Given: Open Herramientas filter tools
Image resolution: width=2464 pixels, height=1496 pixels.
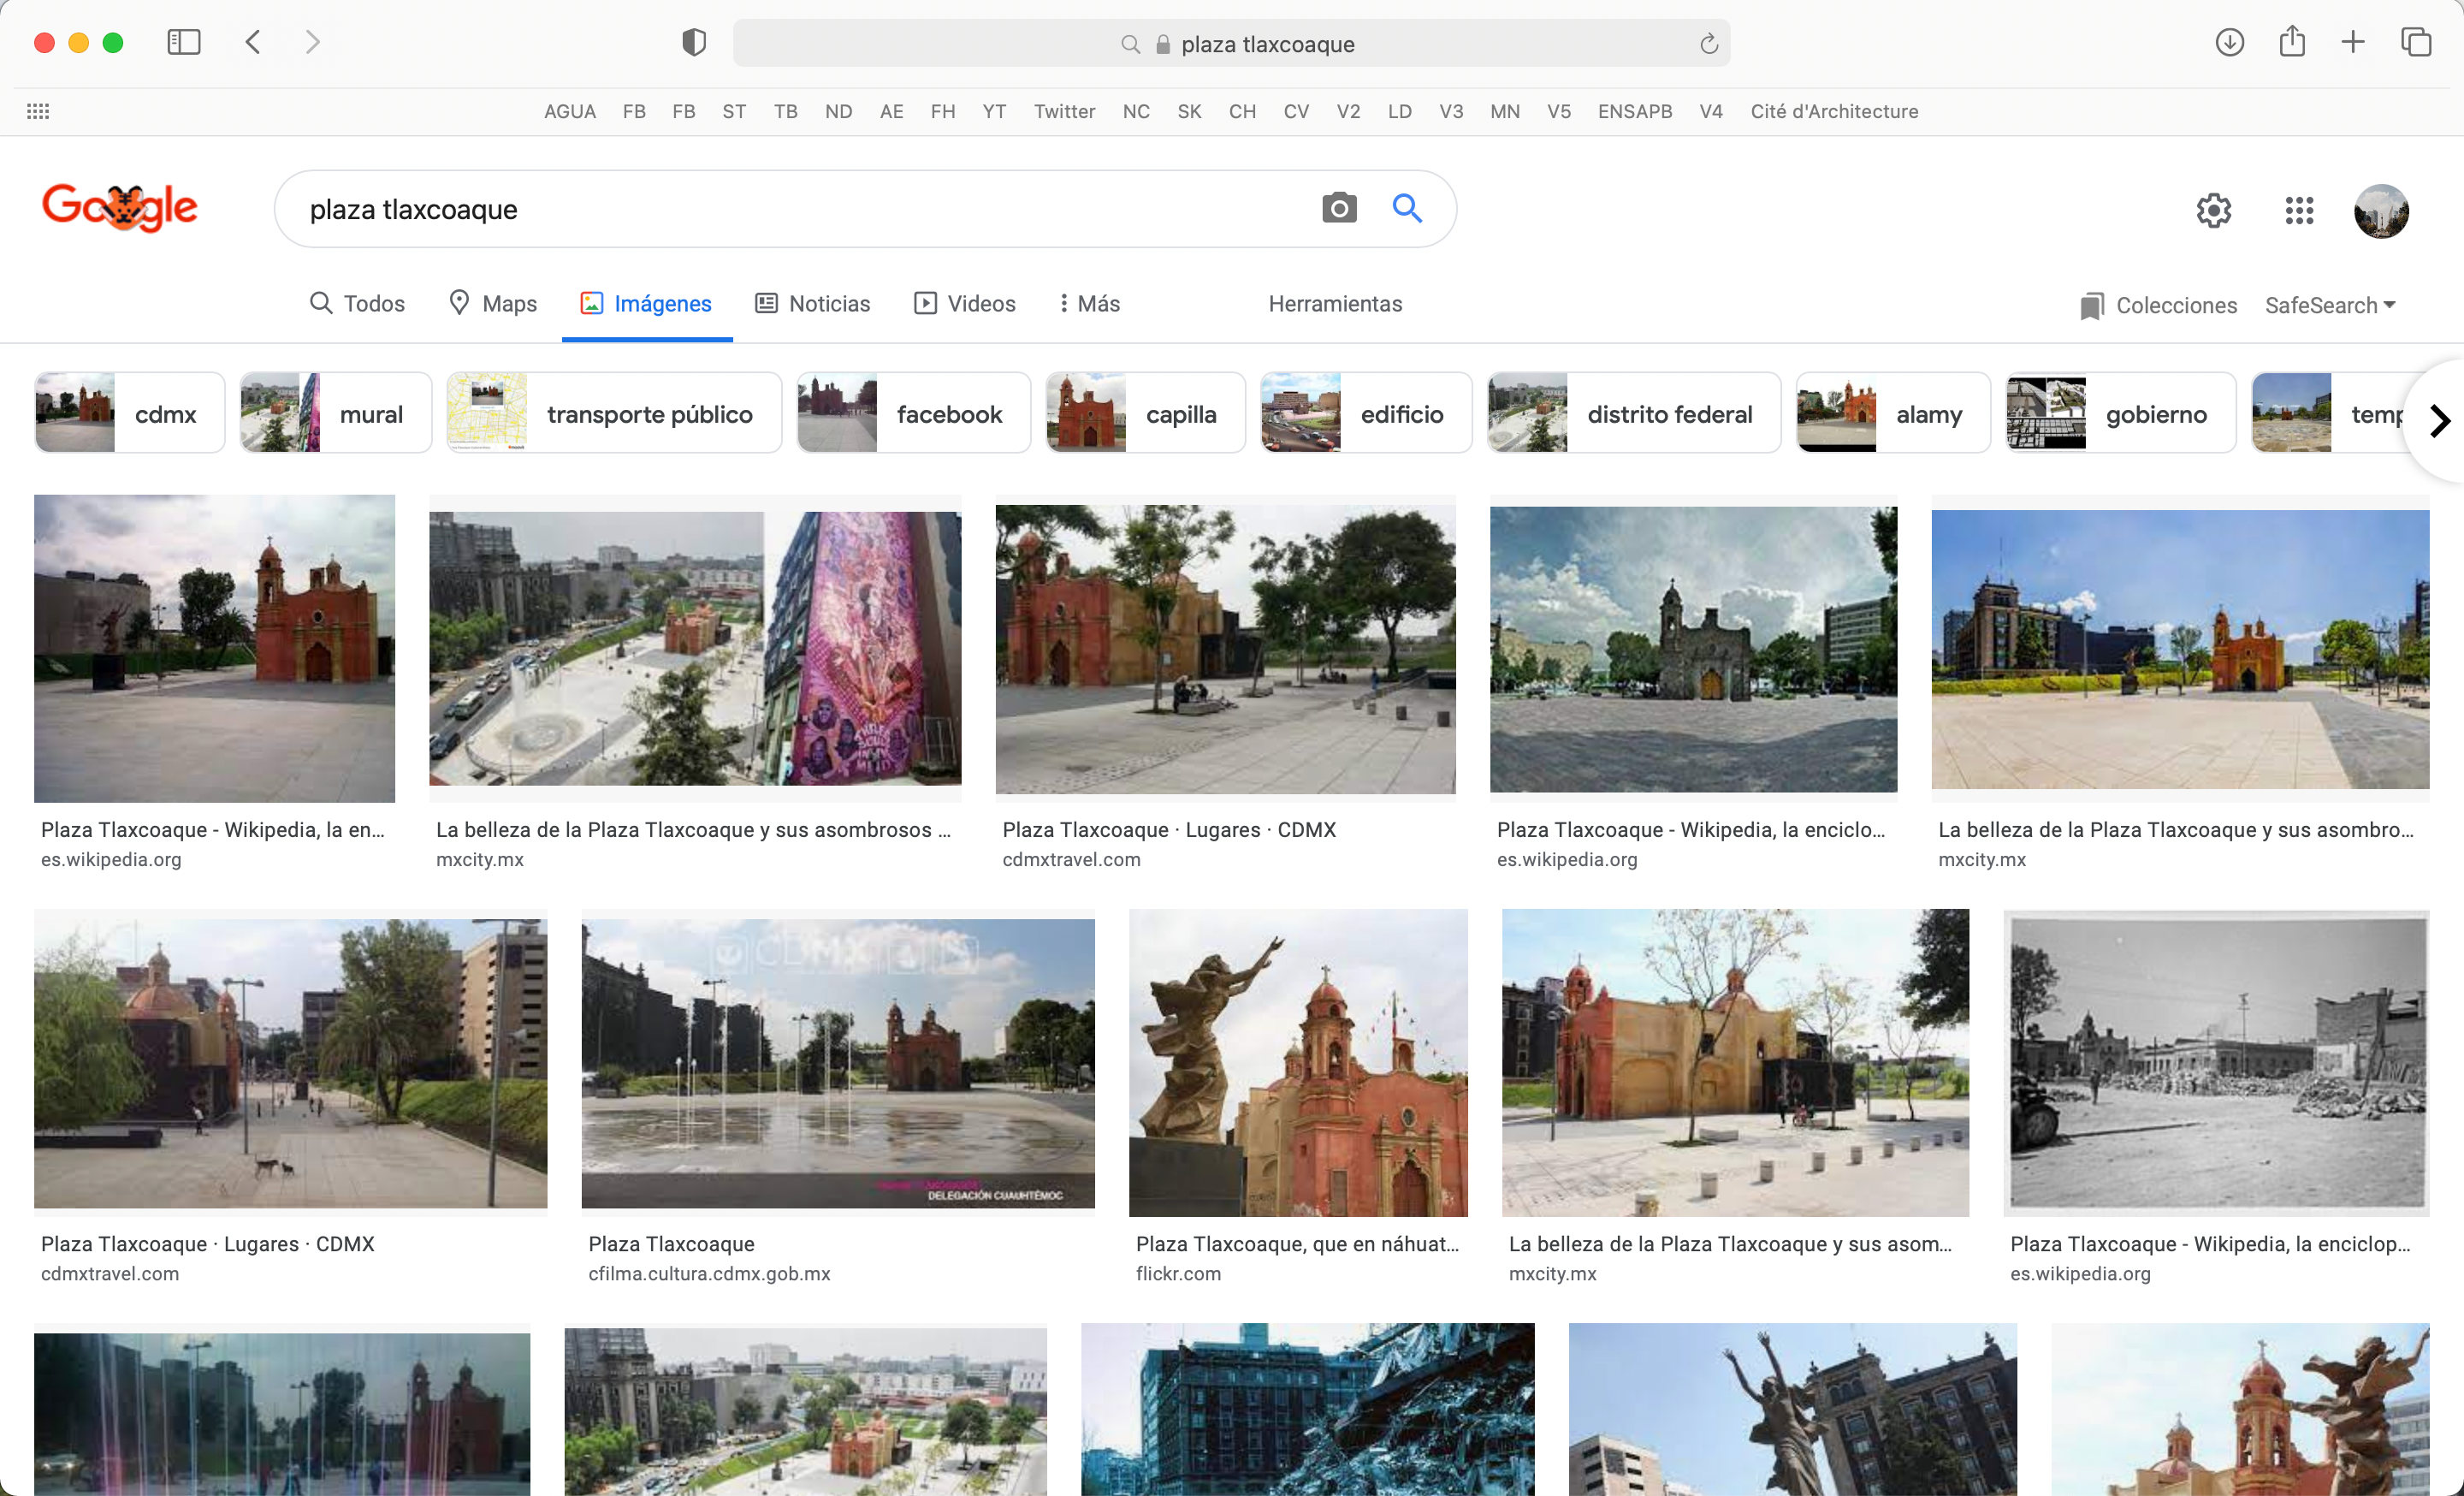Looking at the screenshot, I should point(1335,303).
